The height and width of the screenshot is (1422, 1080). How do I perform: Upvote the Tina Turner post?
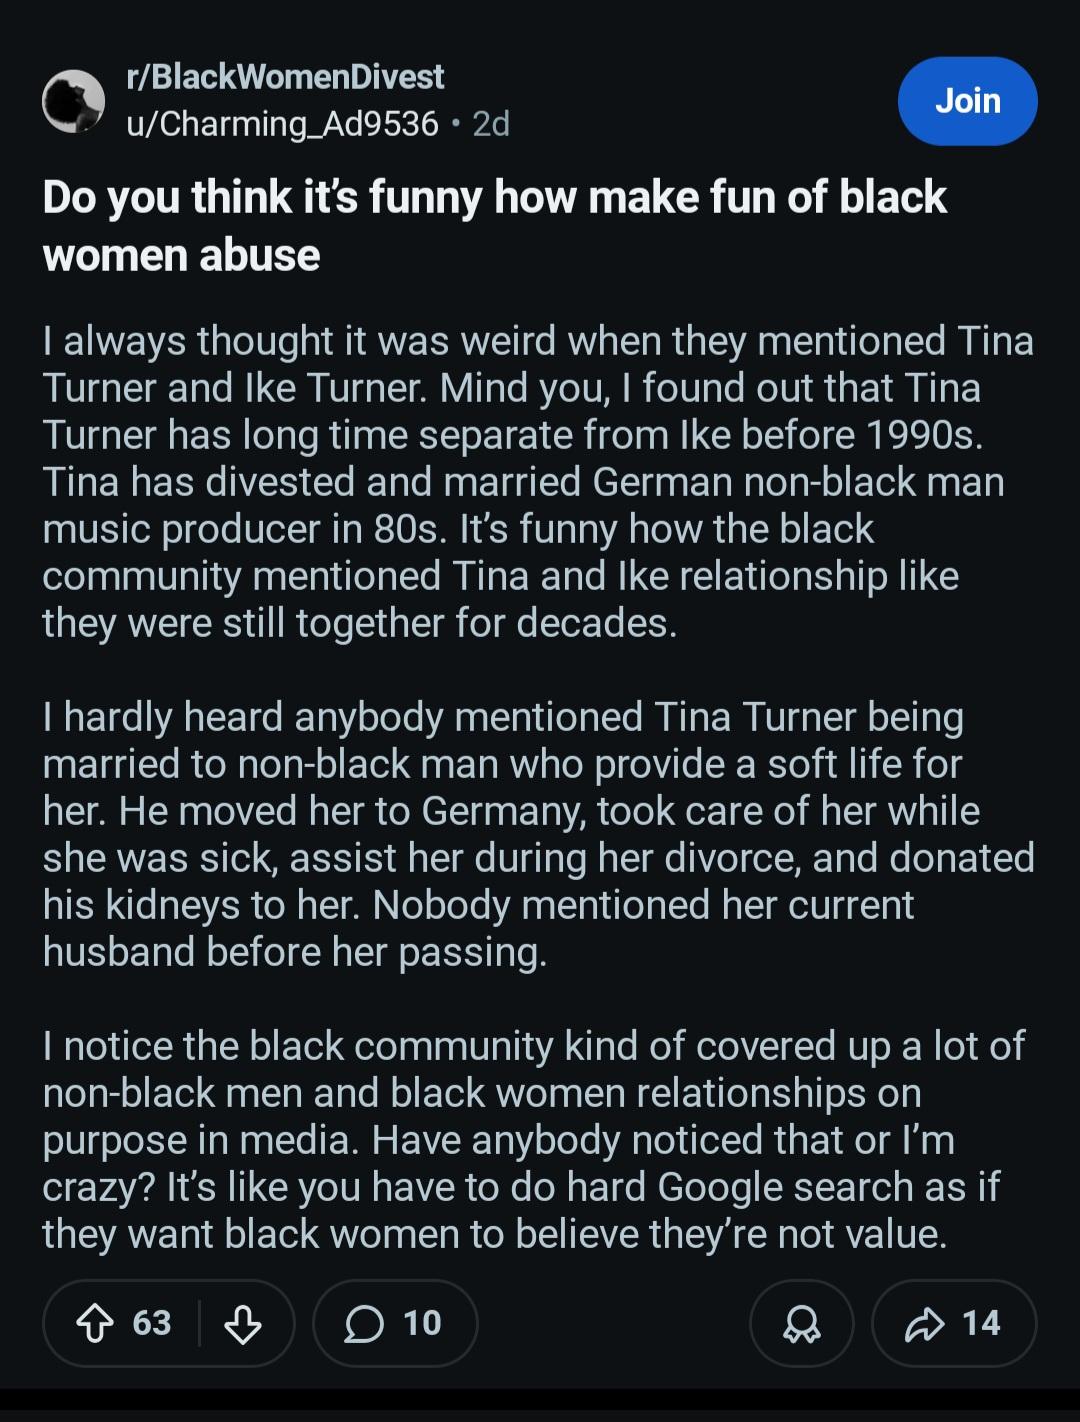(x=95, y=1324)
